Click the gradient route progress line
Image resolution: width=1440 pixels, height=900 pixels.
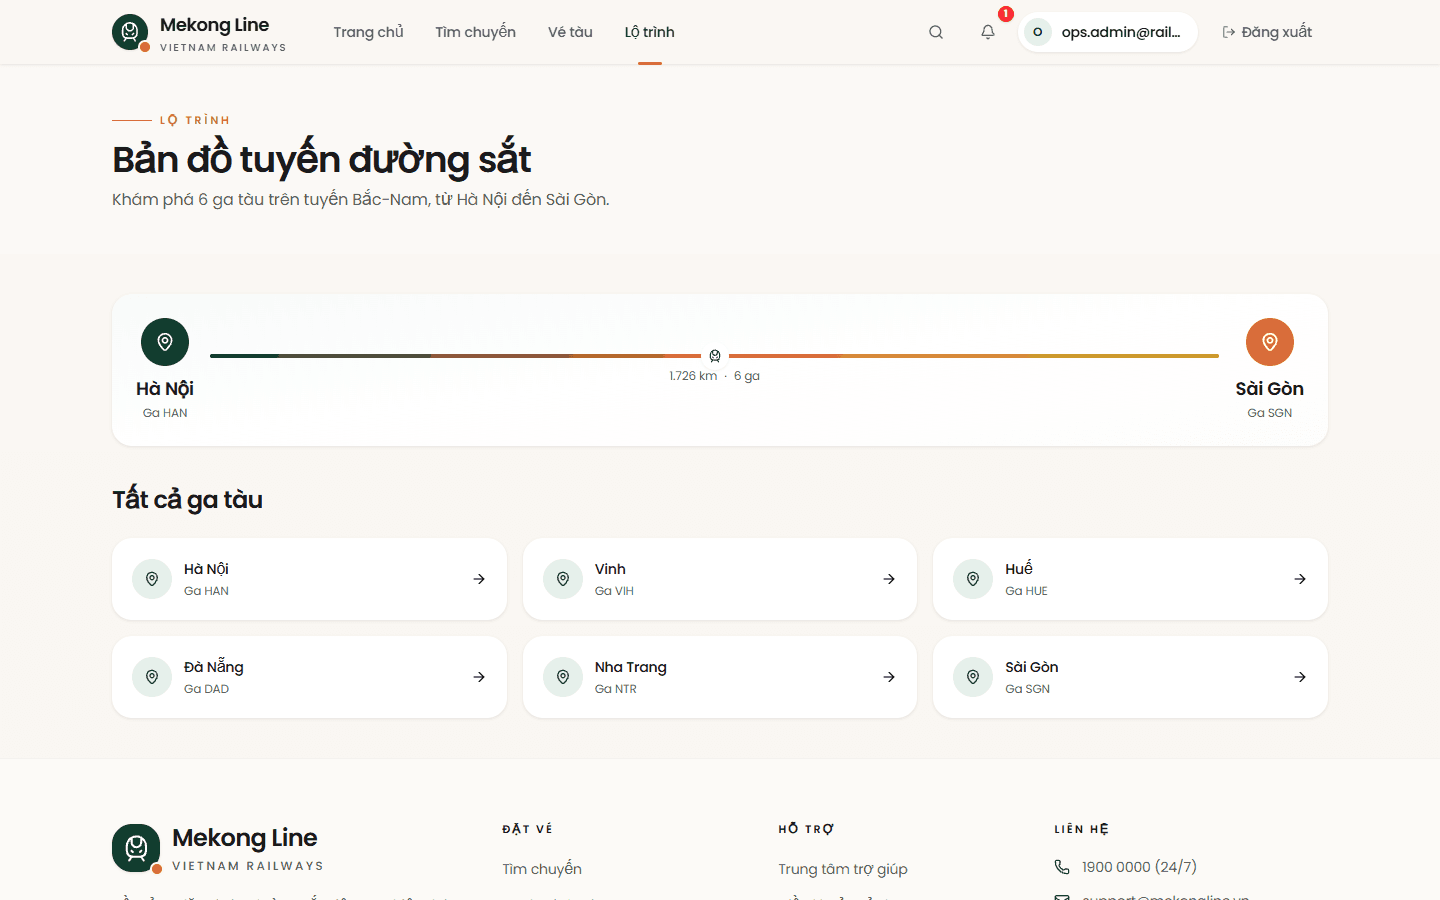click(714, 355)
